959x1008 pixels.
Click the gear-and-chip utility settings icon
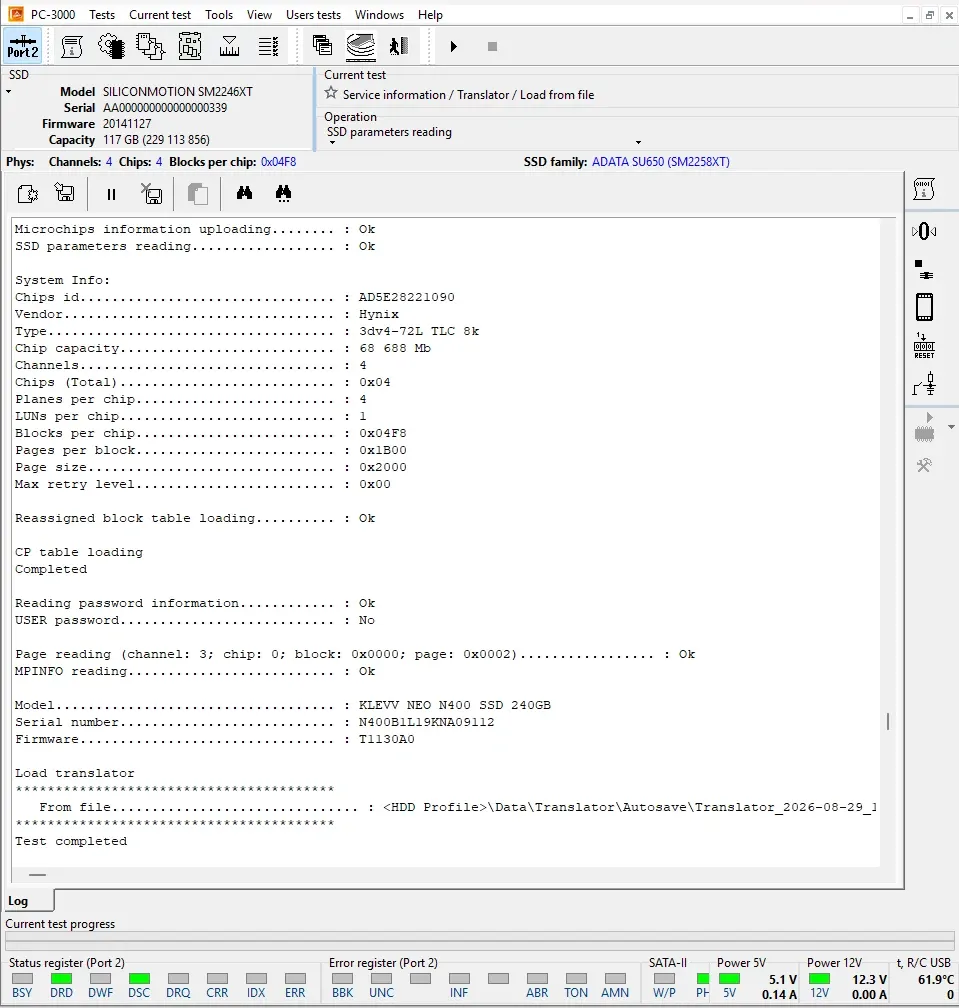111,46
